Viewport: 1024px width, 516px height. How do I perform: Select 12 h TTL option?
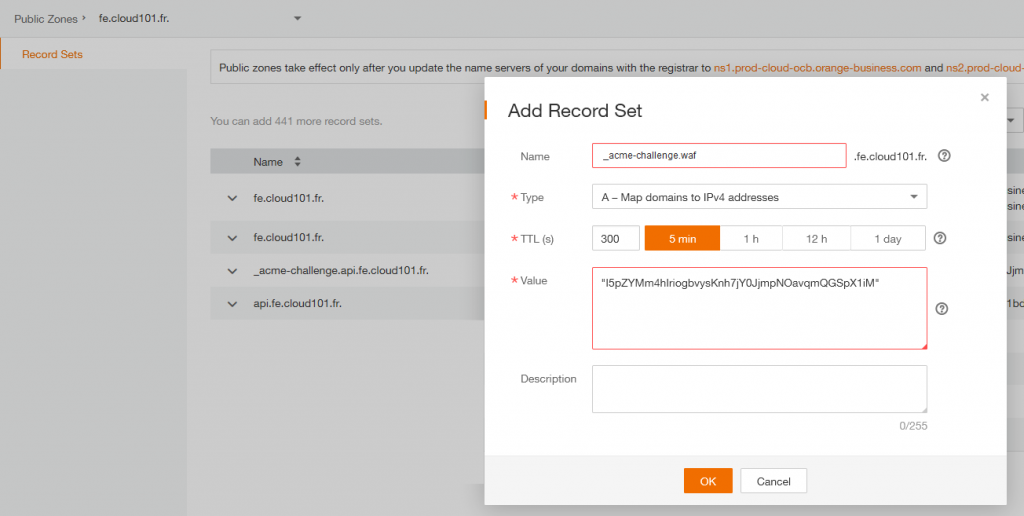point(816,238)
